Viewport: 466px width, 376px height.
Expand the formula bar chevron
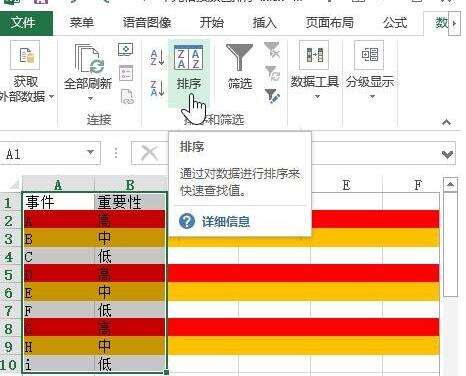pyautogui.click(x=447, y=154)
